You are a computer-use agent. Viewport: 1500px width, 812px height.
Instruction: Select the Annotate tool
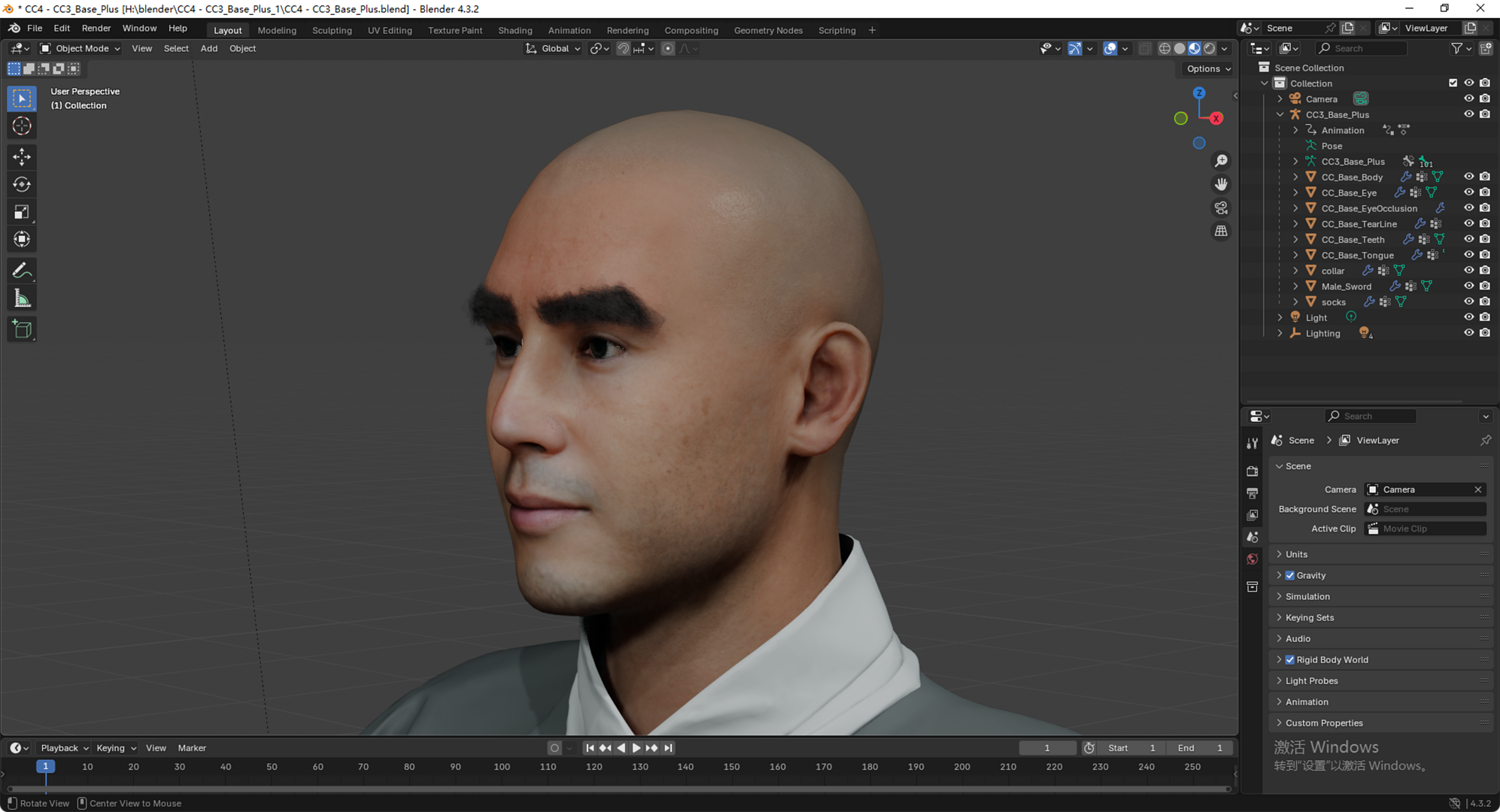tap(22, 270)
